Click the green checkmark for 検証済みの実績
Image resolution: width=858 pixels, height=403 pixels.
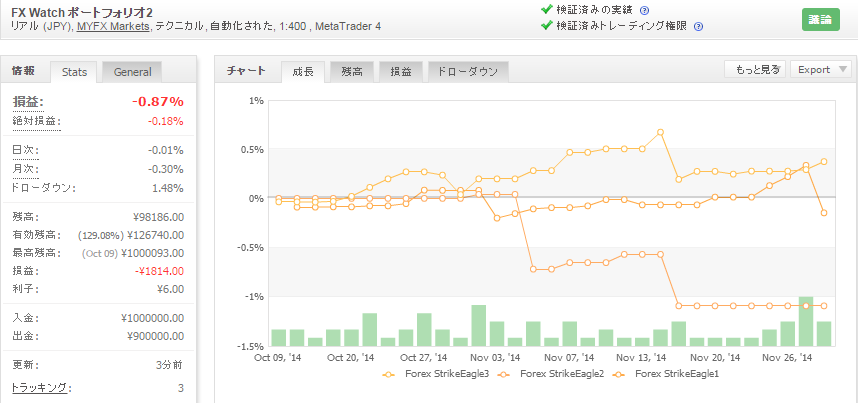tap(546, 10)
